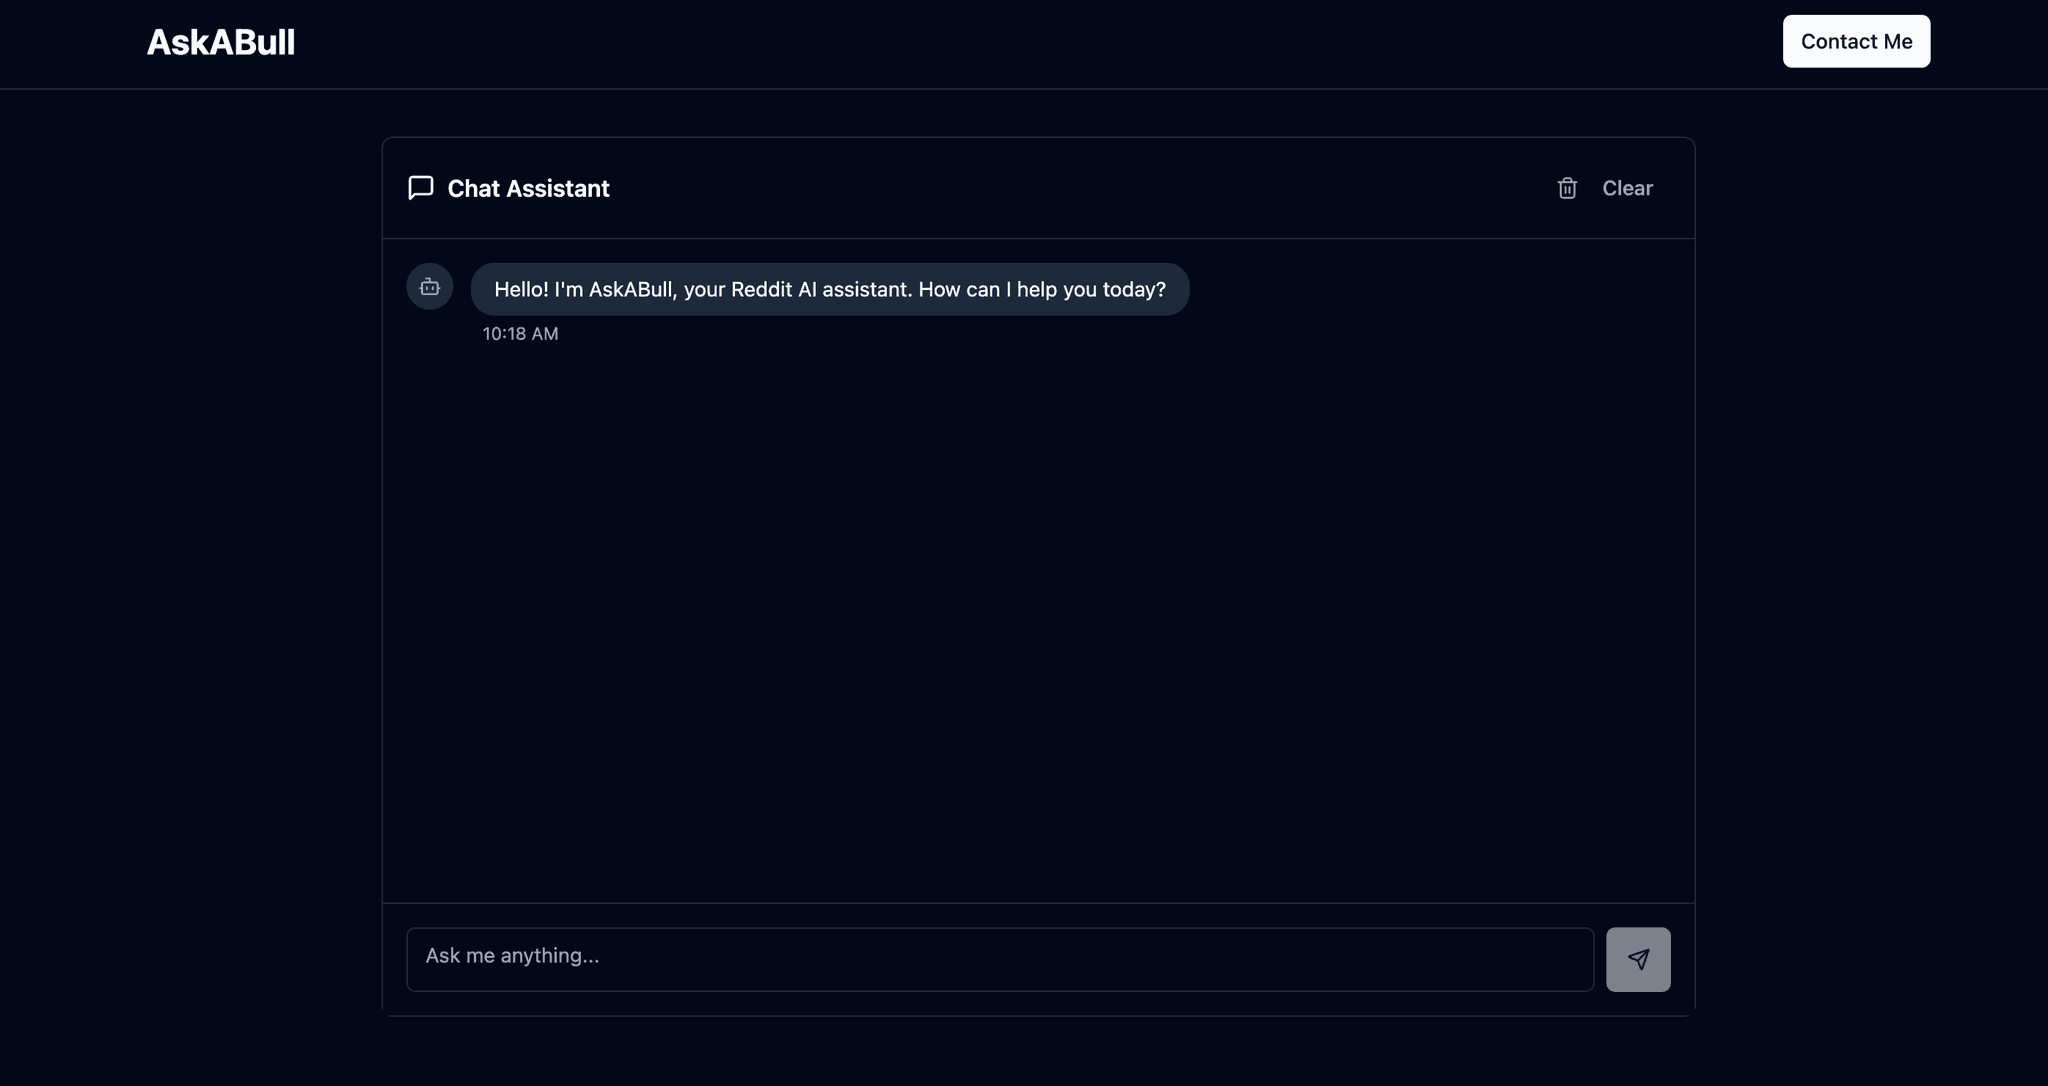This screenshot has width=2048, height=1086.
Task: Click the Chat Assistant heading
Action: click(x=528, y=188)
